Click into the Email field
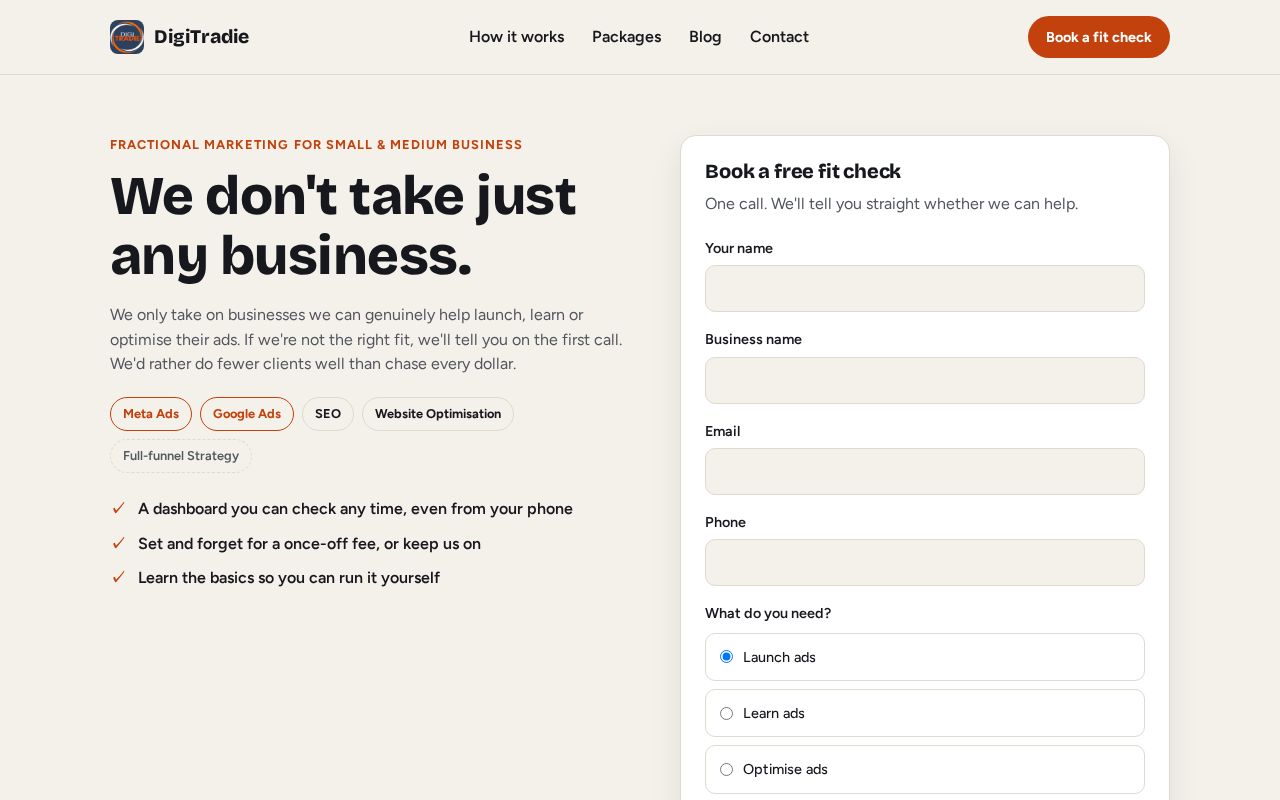Image resolution: width=1280 pixels, height=800 pixels. pos(925,471)
